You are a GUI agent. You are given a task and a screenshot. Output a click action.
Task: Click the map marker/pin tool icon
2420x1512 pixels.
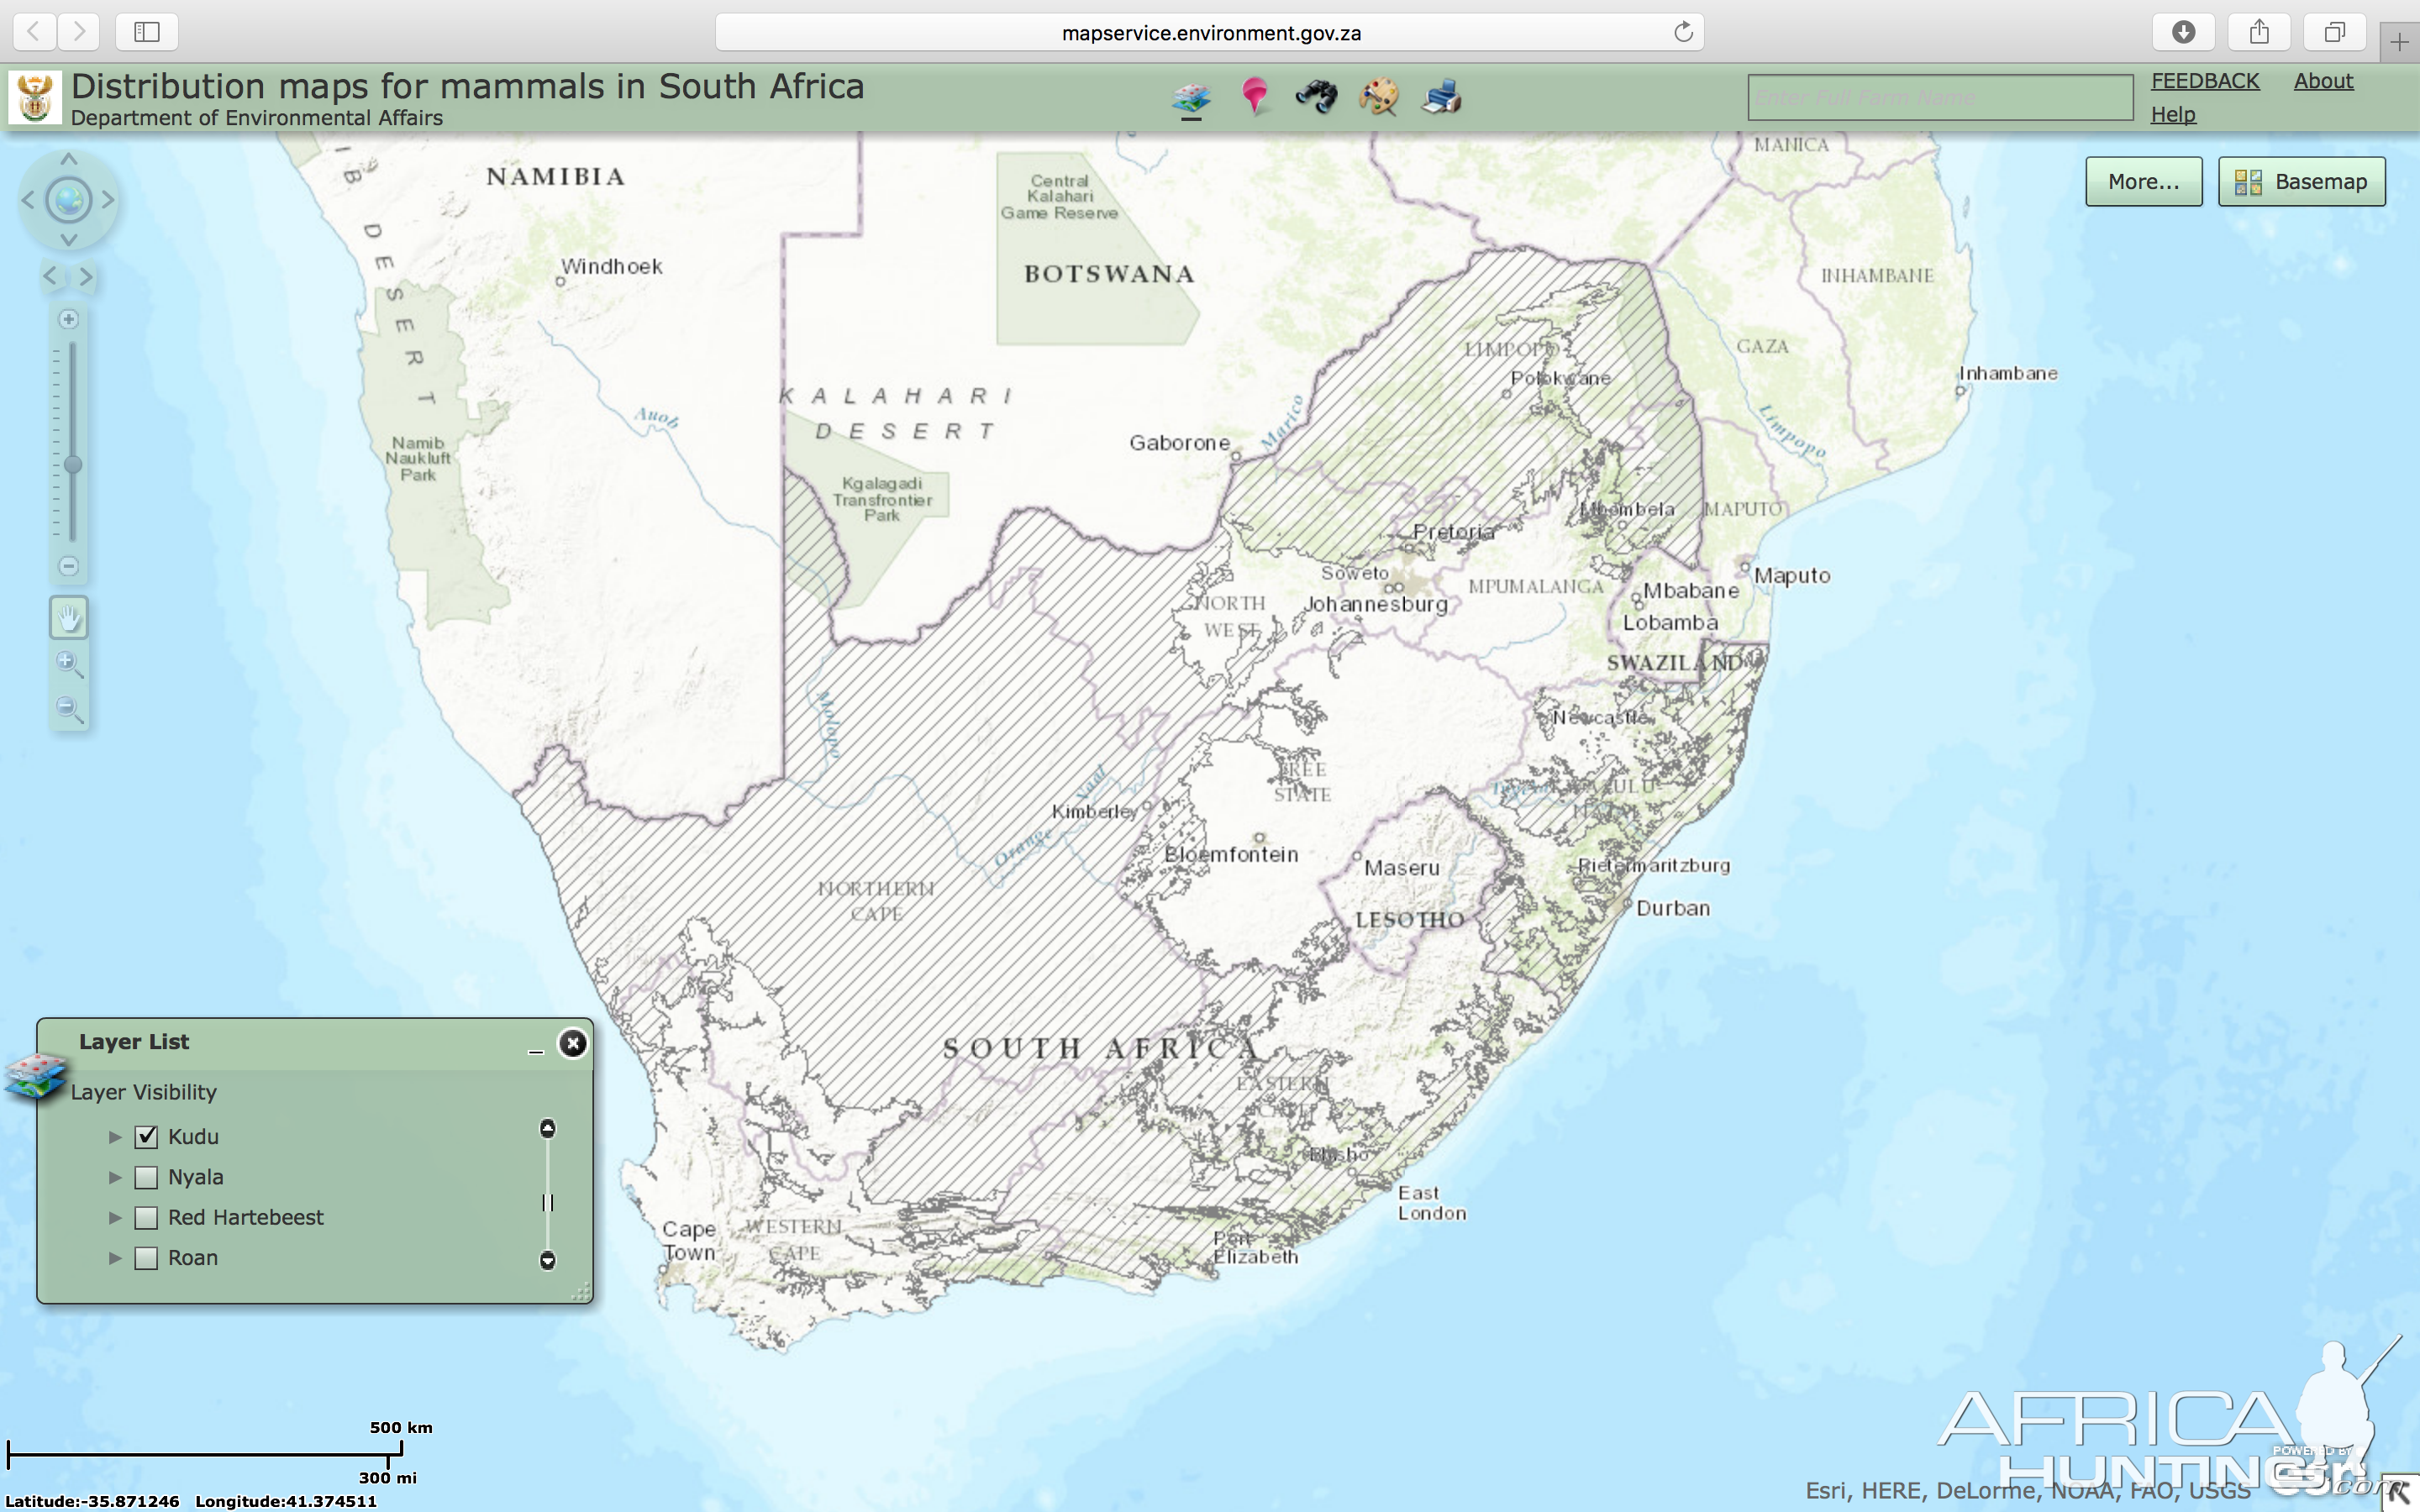pyautogui.click(x=1255, y=96)
